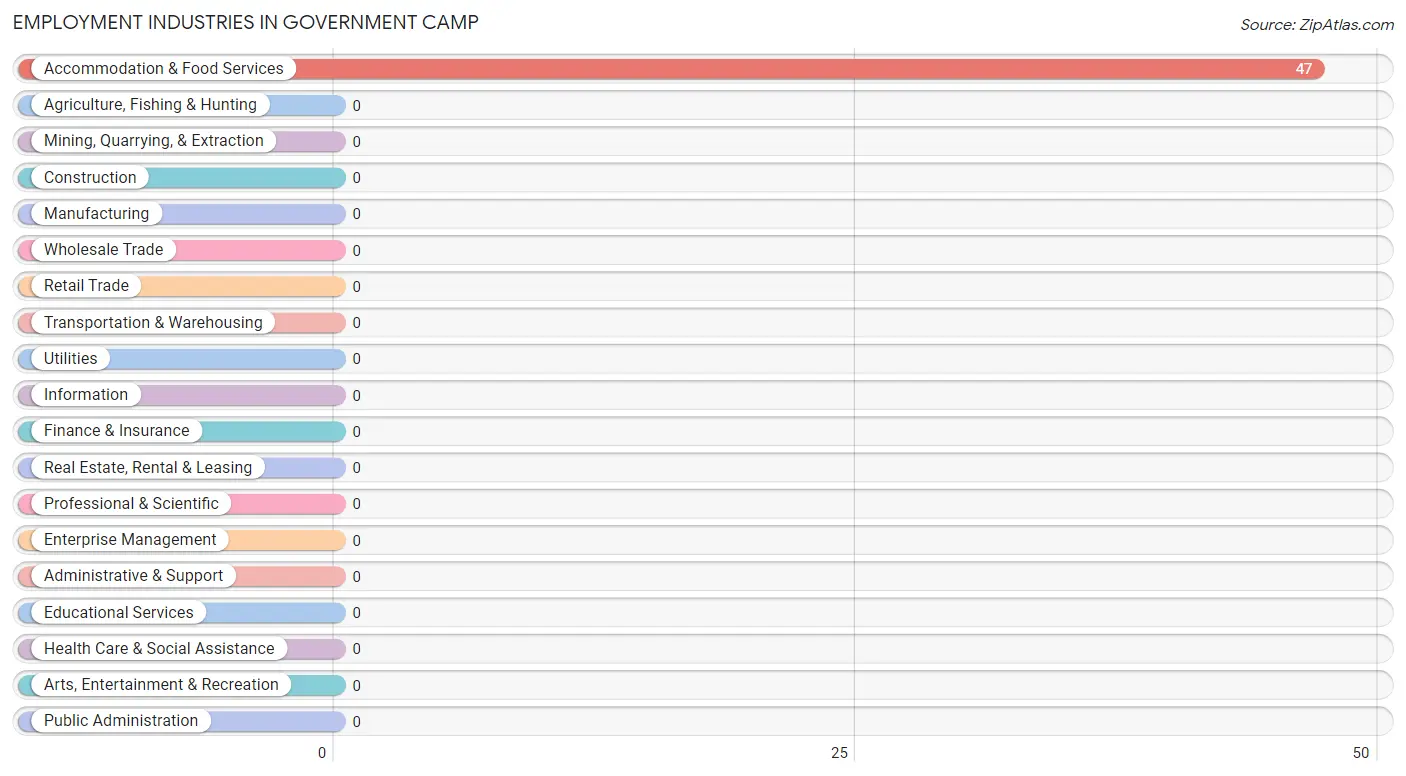Click the Administrative & Support label
Screen dimensions: 1406x776
pyautogui.click(x=134, y=576)
